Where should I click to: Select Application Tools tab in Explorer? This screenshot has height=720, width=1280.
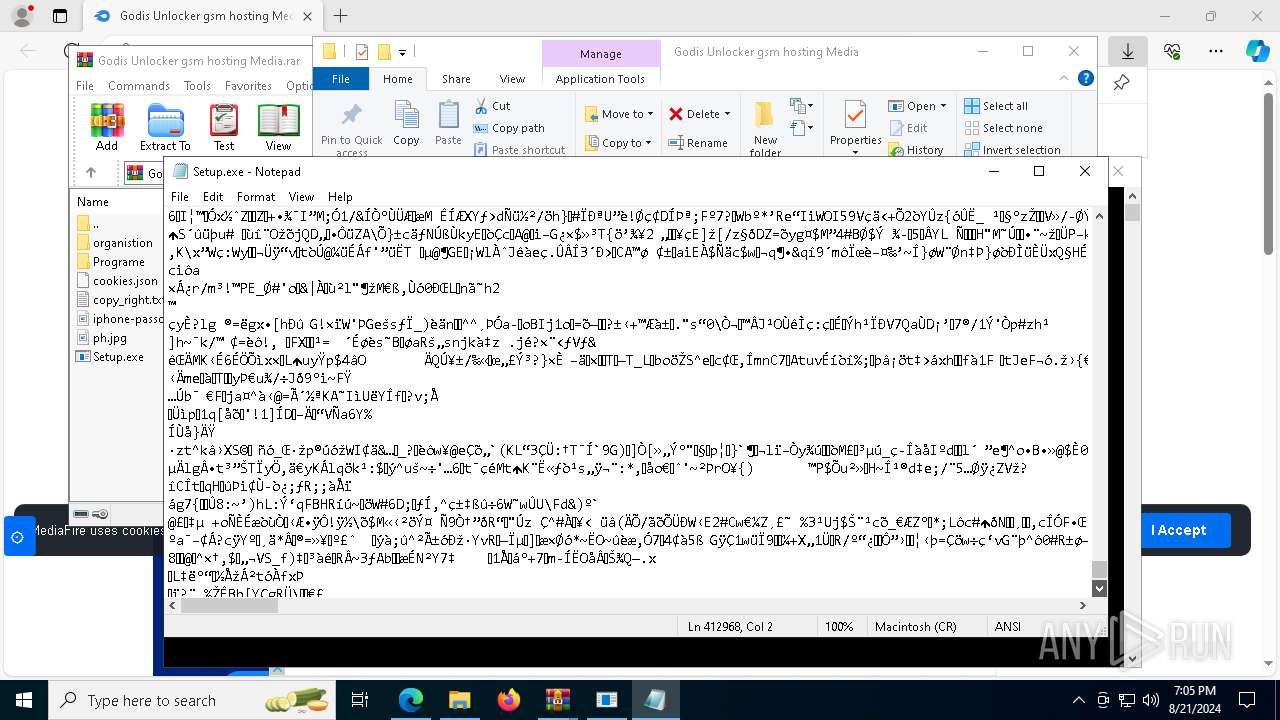pyautogui.click(x=601, y=79)
